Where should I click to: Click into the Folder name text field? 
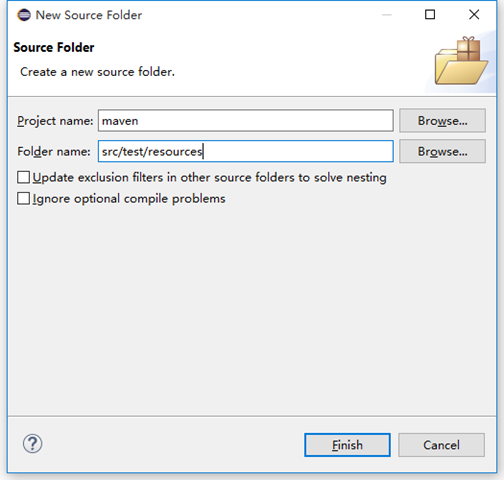tap(246, 151)
